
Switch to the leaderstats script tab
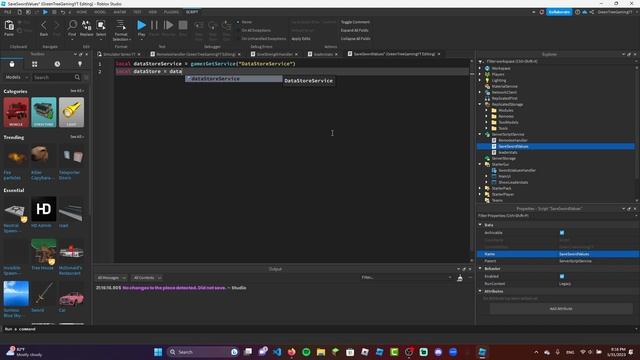[x=322, y=54]
